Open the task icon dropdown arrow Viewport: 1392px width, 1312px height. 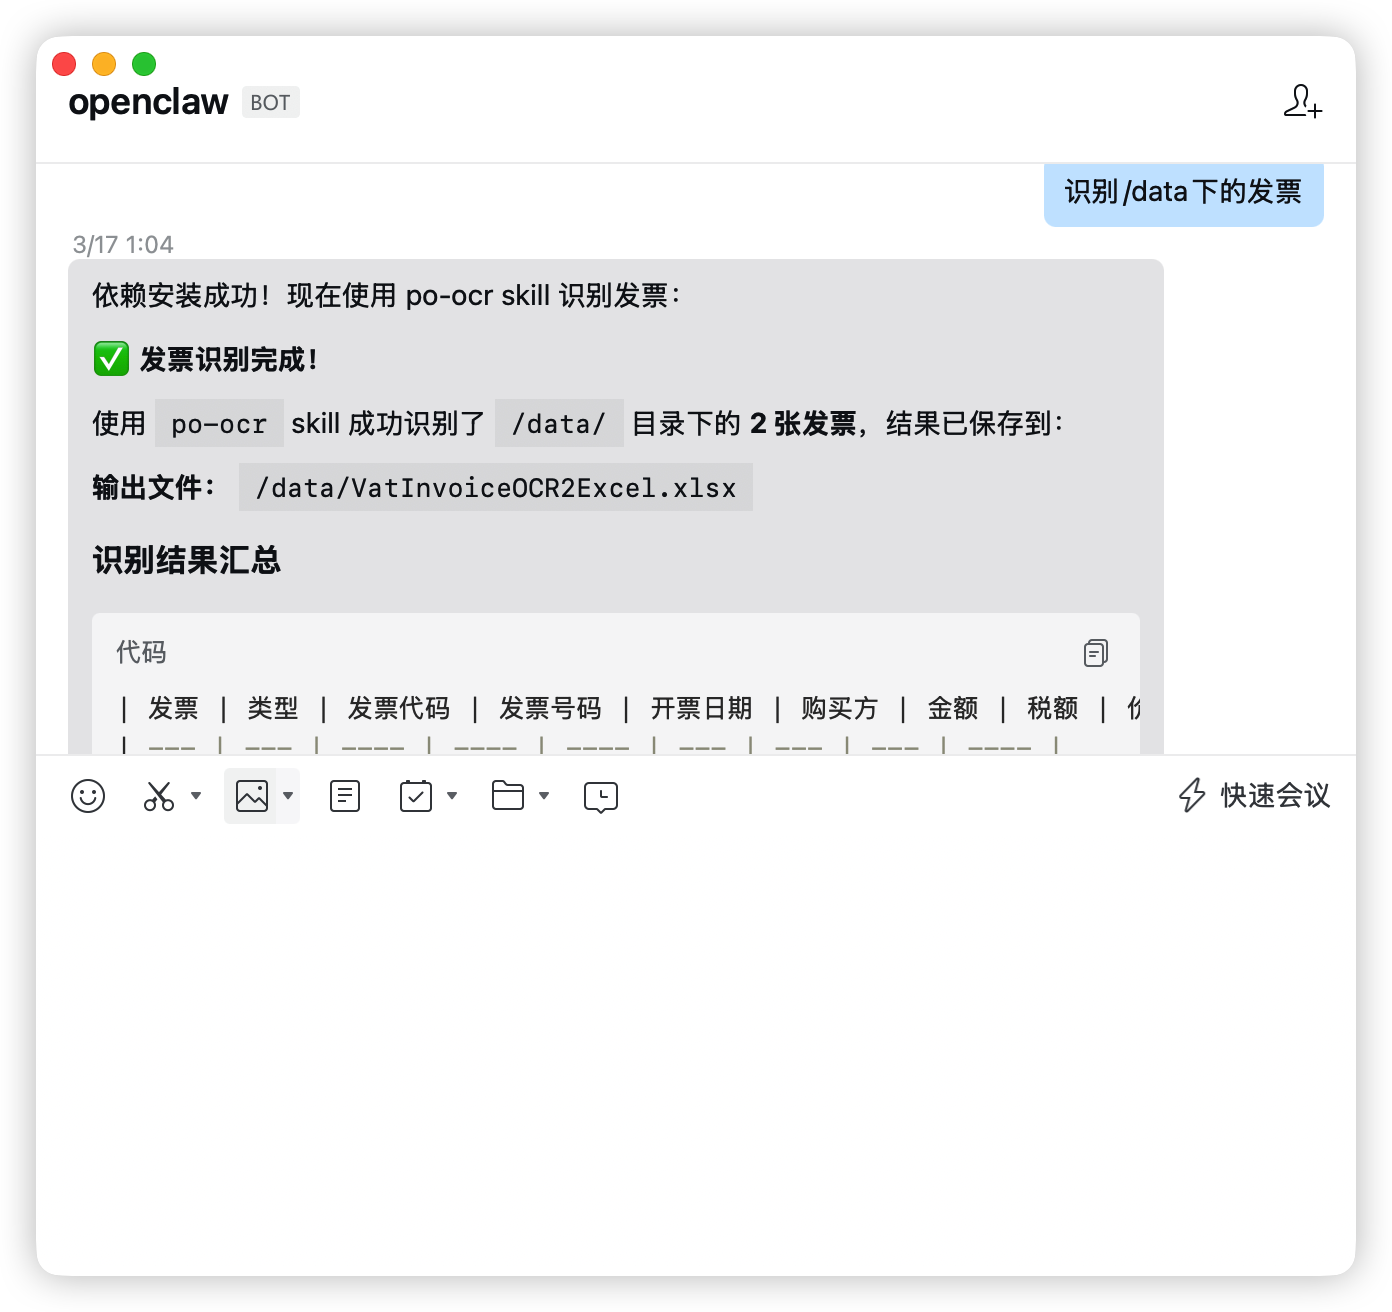tap(452, 796)
